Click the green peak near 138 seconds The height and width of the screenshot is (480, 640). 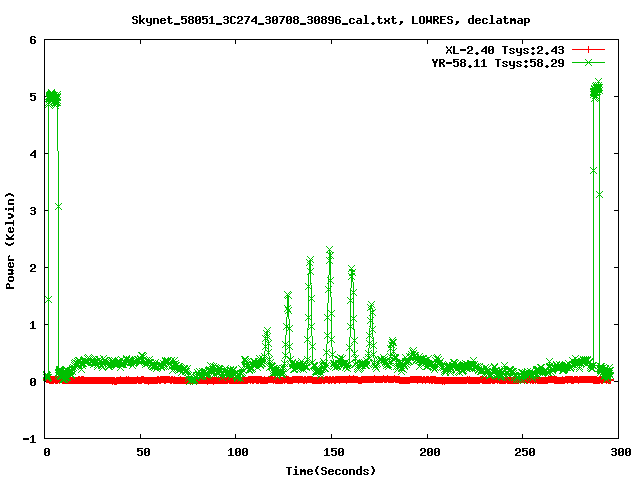click(x=310, y=263)
